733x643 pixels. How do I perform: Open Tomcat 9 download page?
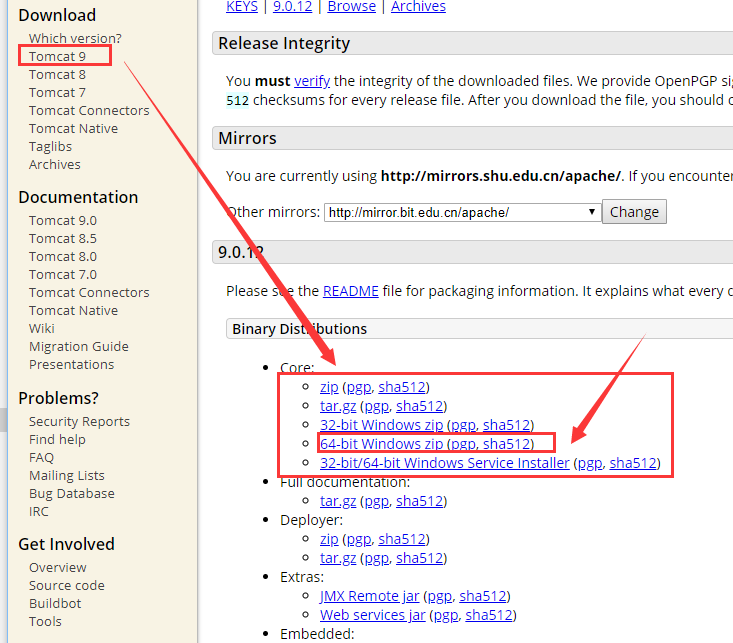click(57, 56)
